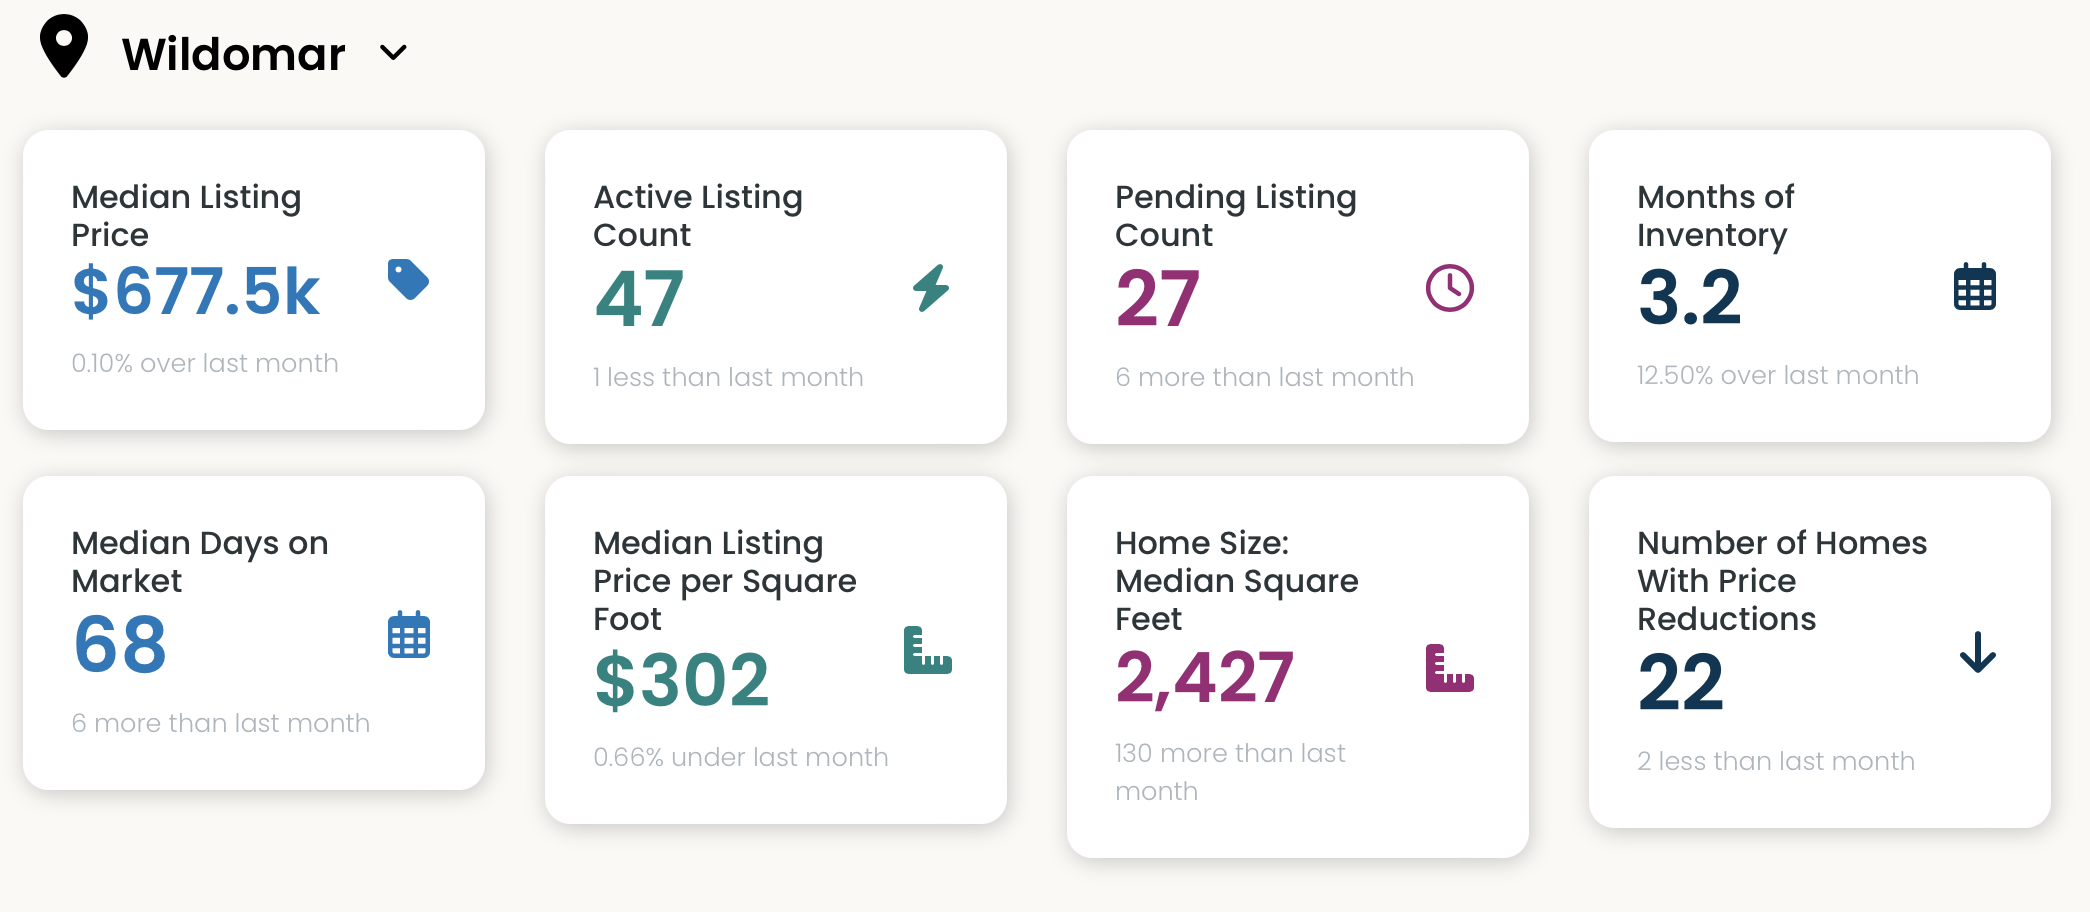Select the $677.5k median listing price value

tap(196, 292)
